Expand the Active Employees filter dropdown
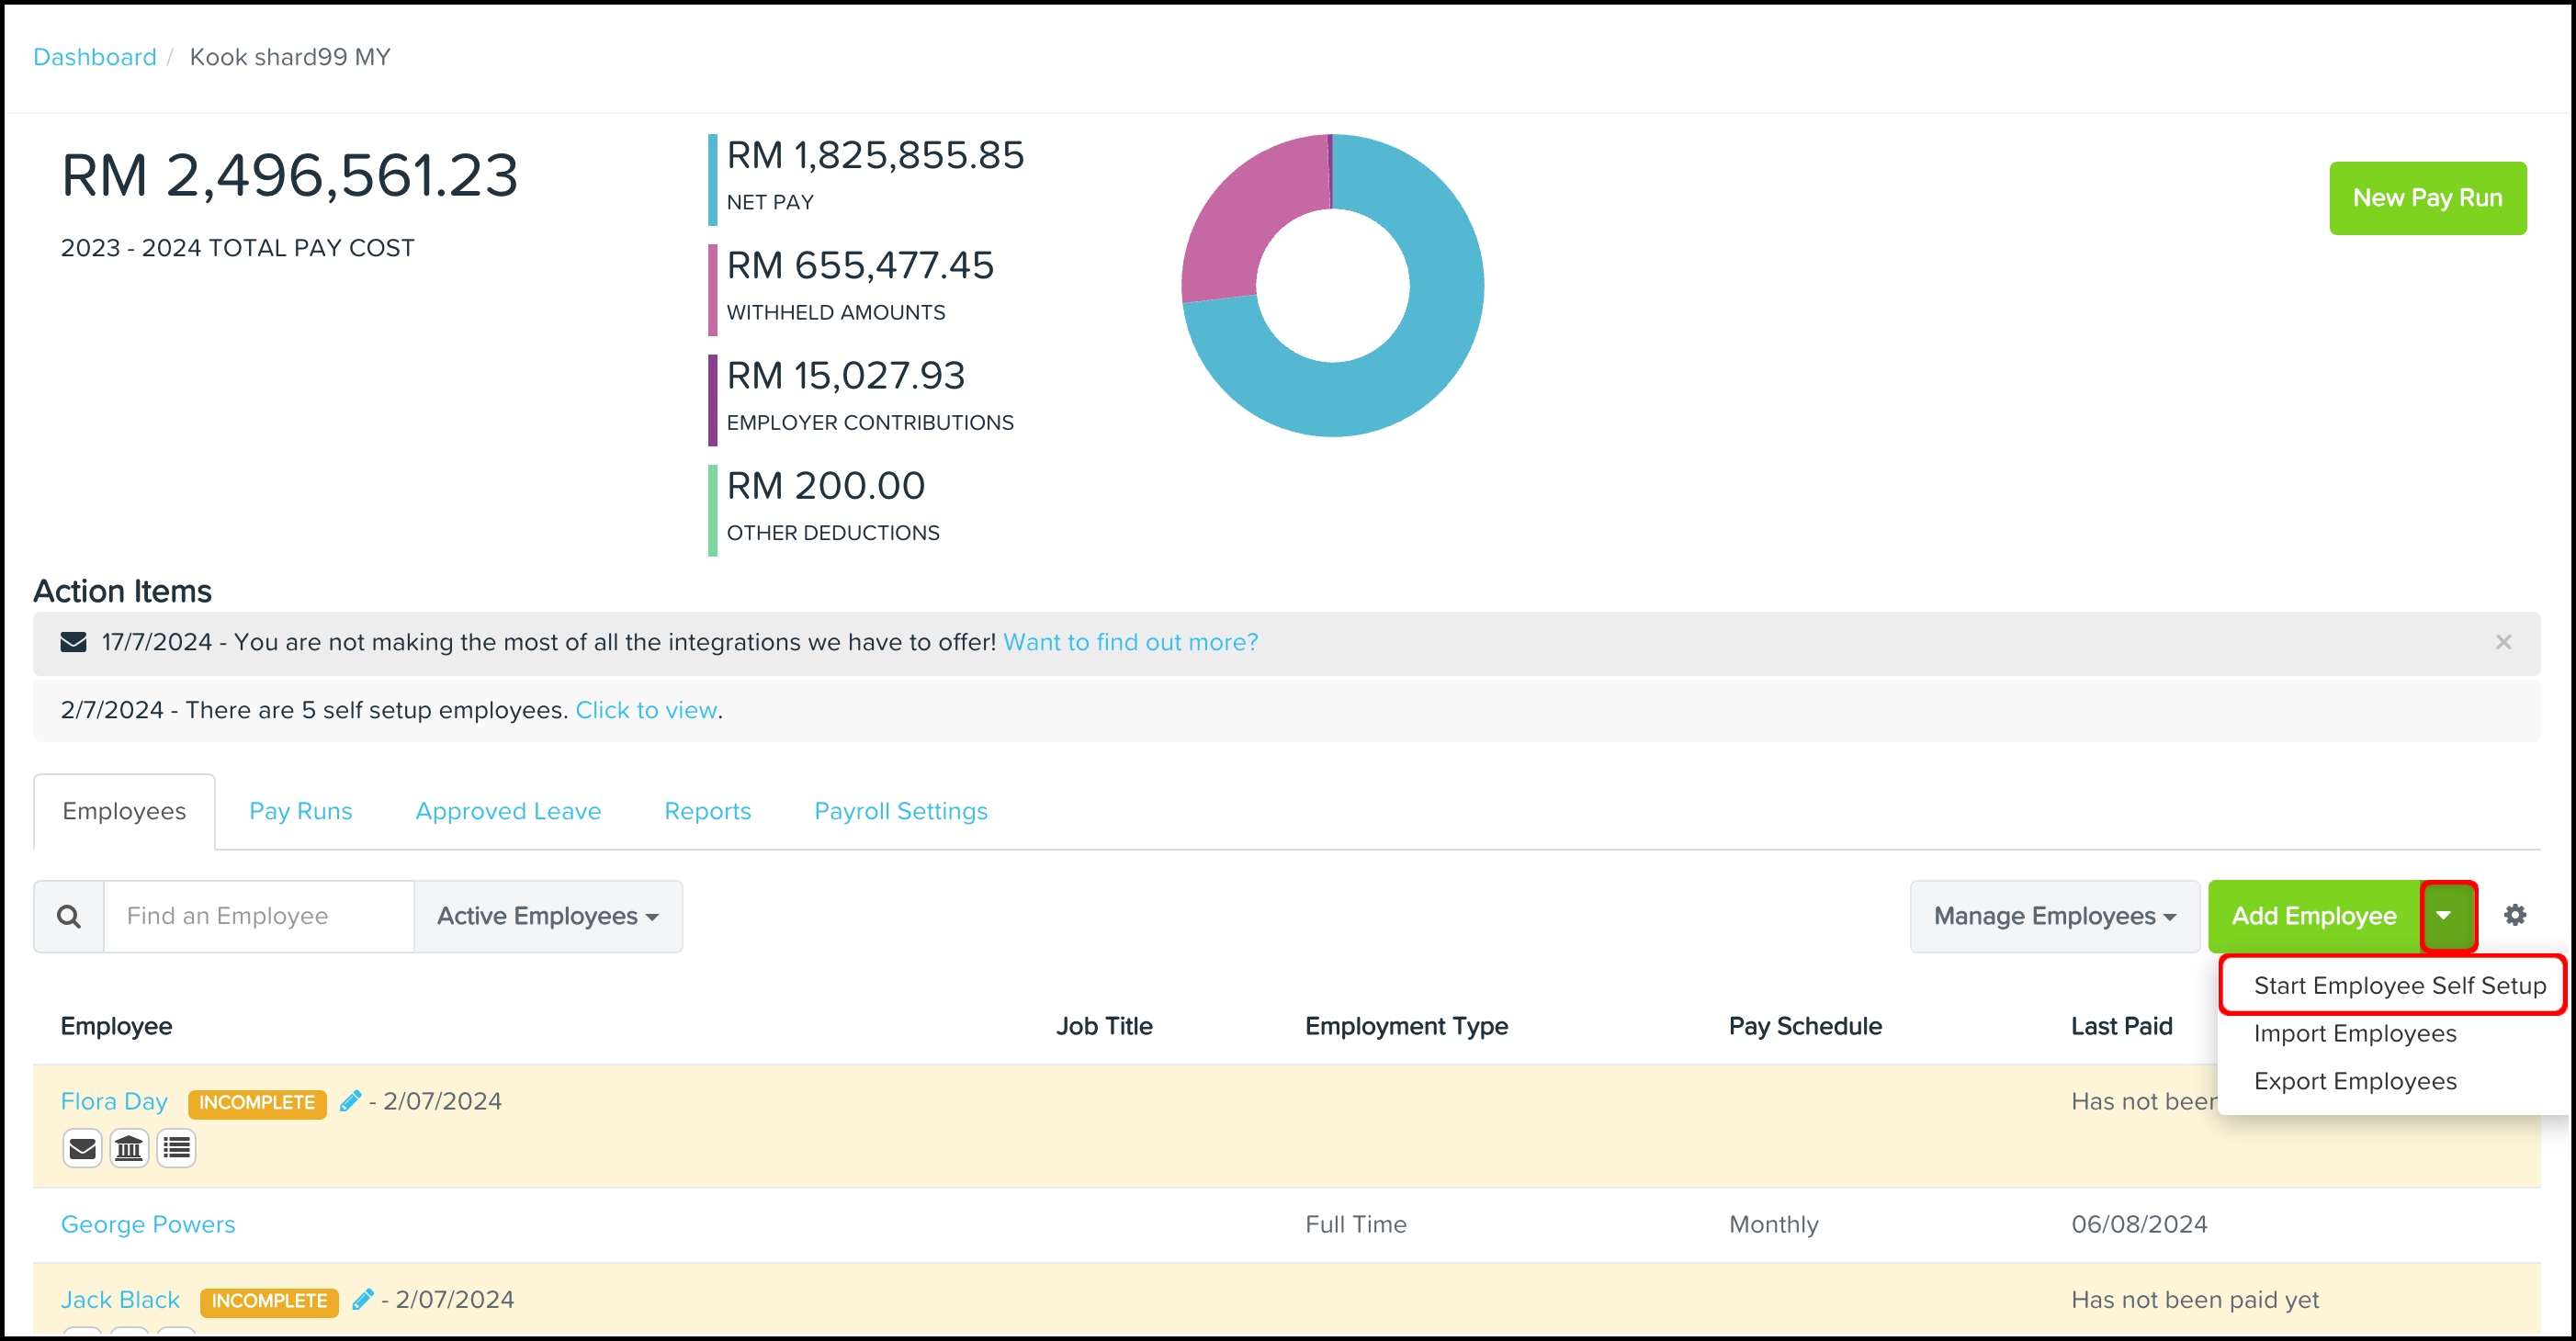This screenshot has height=1341, width=2576. point(547,916)
